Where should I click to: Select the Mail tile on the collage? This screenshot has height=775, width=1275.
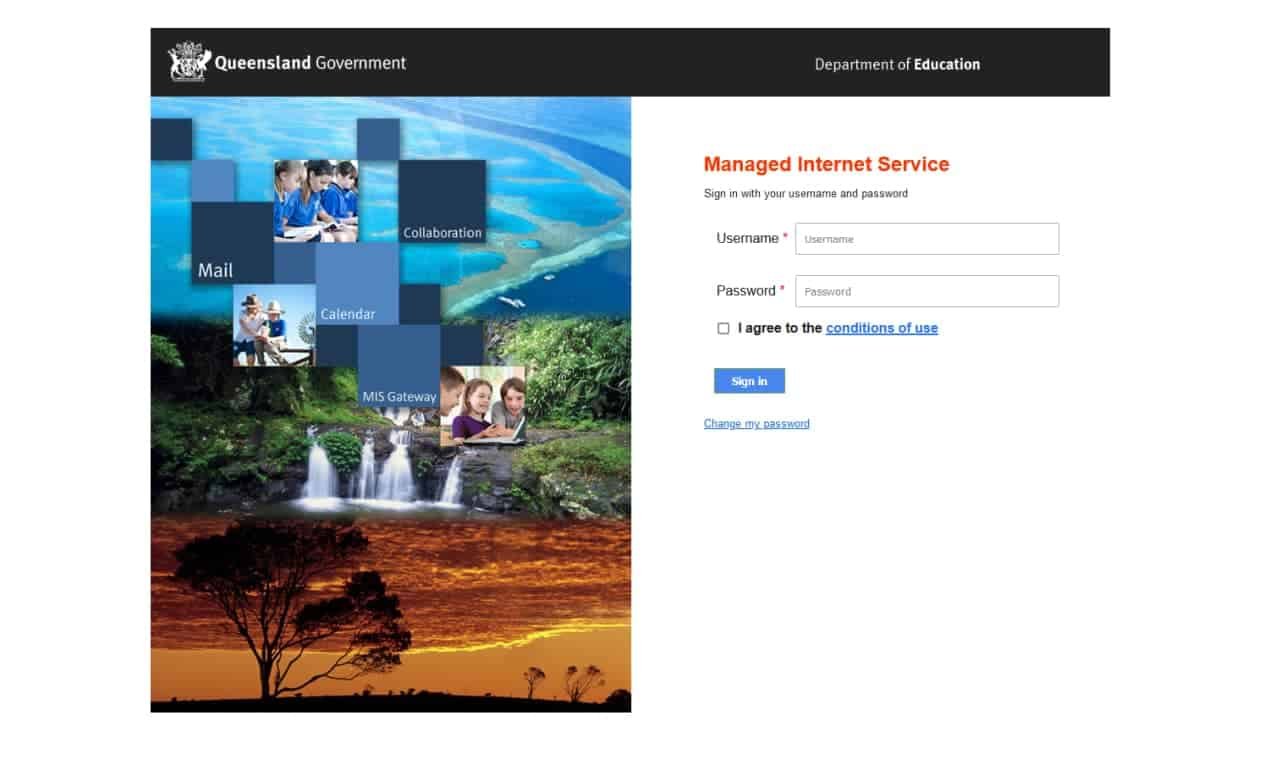tap(214, 269)
